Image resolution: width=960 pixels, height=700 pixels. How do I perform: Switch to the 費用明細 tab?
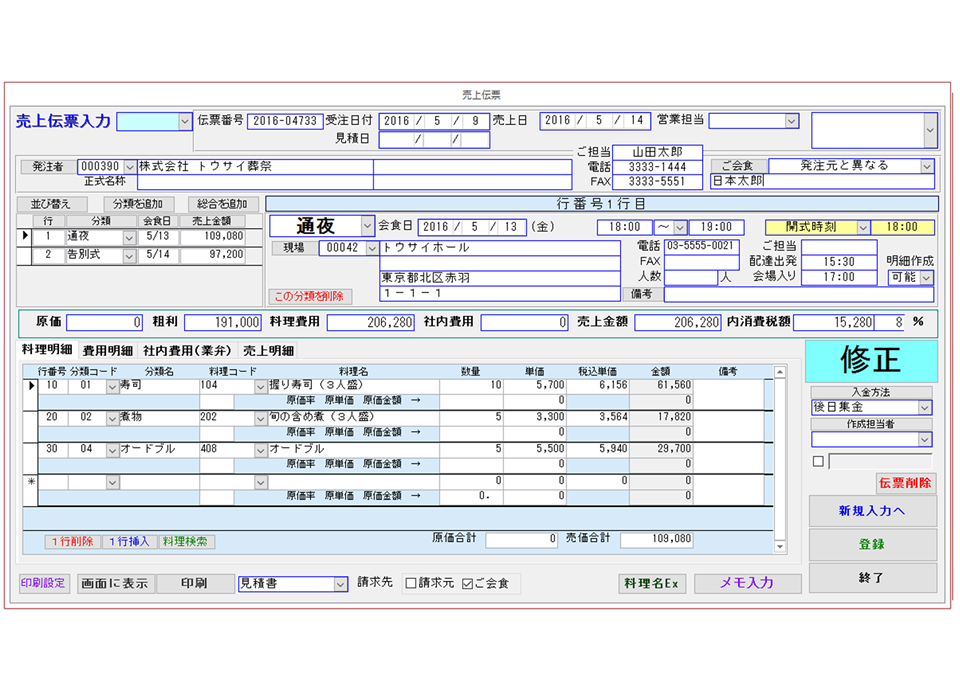[x=107, y=351]
